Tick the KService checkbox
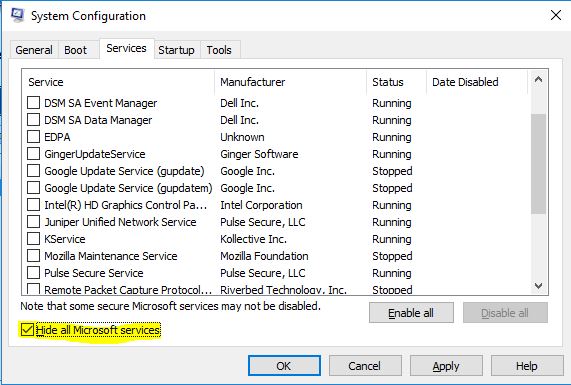This screenshot has width=571, height=385. pyautogui.click(x=34, y=239)
